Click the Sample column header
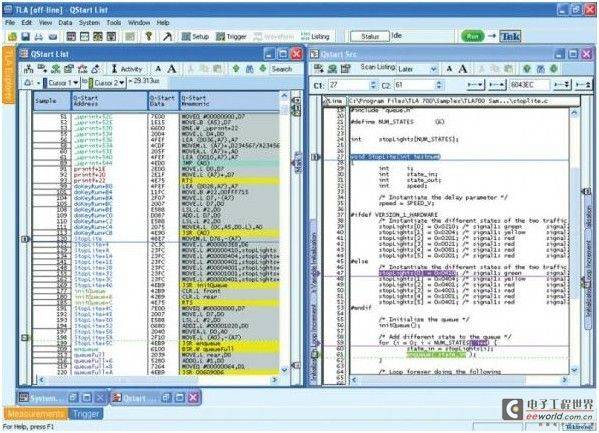599x433 pixels. tap(52, 101)
